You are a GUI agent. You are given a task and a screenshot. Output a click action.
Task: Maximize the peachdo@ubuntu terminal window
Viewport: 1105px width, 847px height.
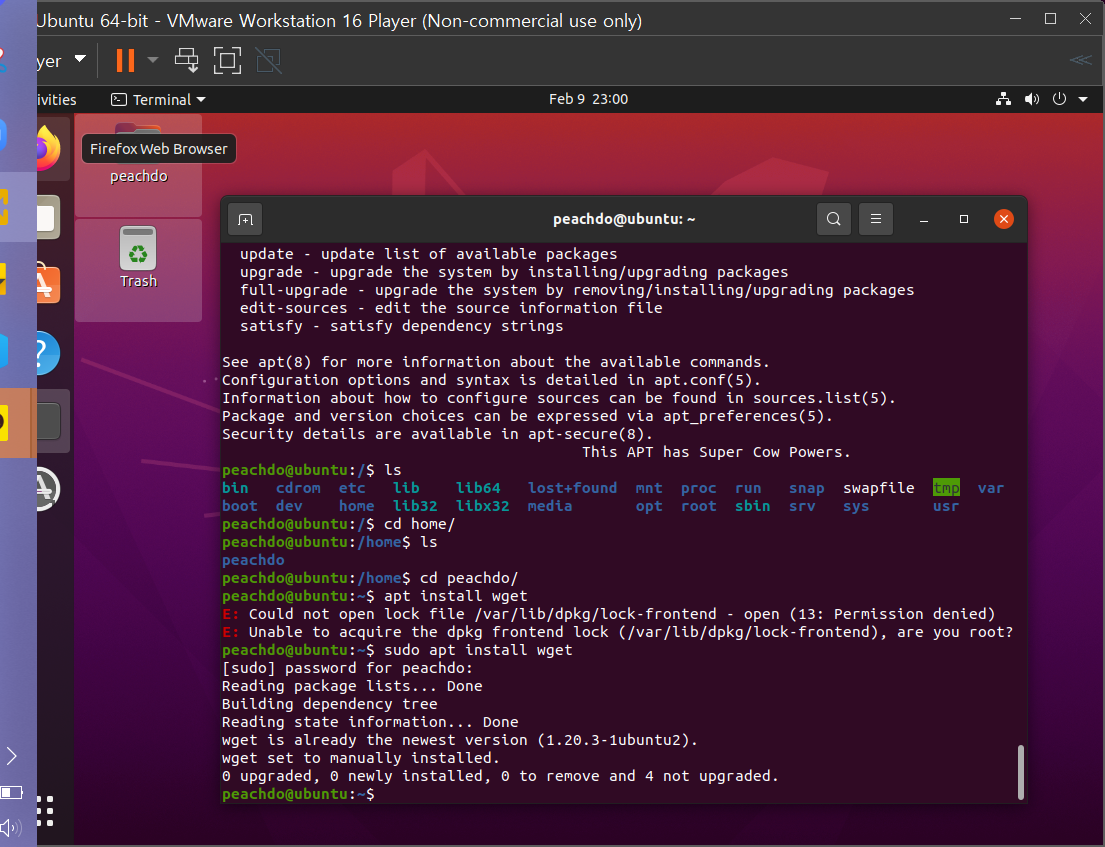point(964,219)
